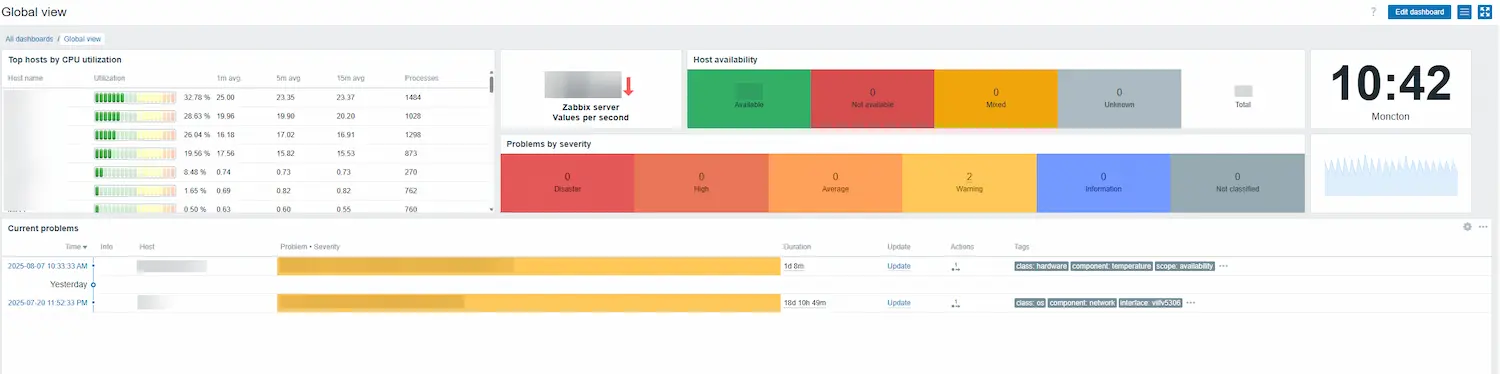The height and width of the screenshot is (374, 1500).
Task: Select Global view breadcrumb
Action: [83, 39]
